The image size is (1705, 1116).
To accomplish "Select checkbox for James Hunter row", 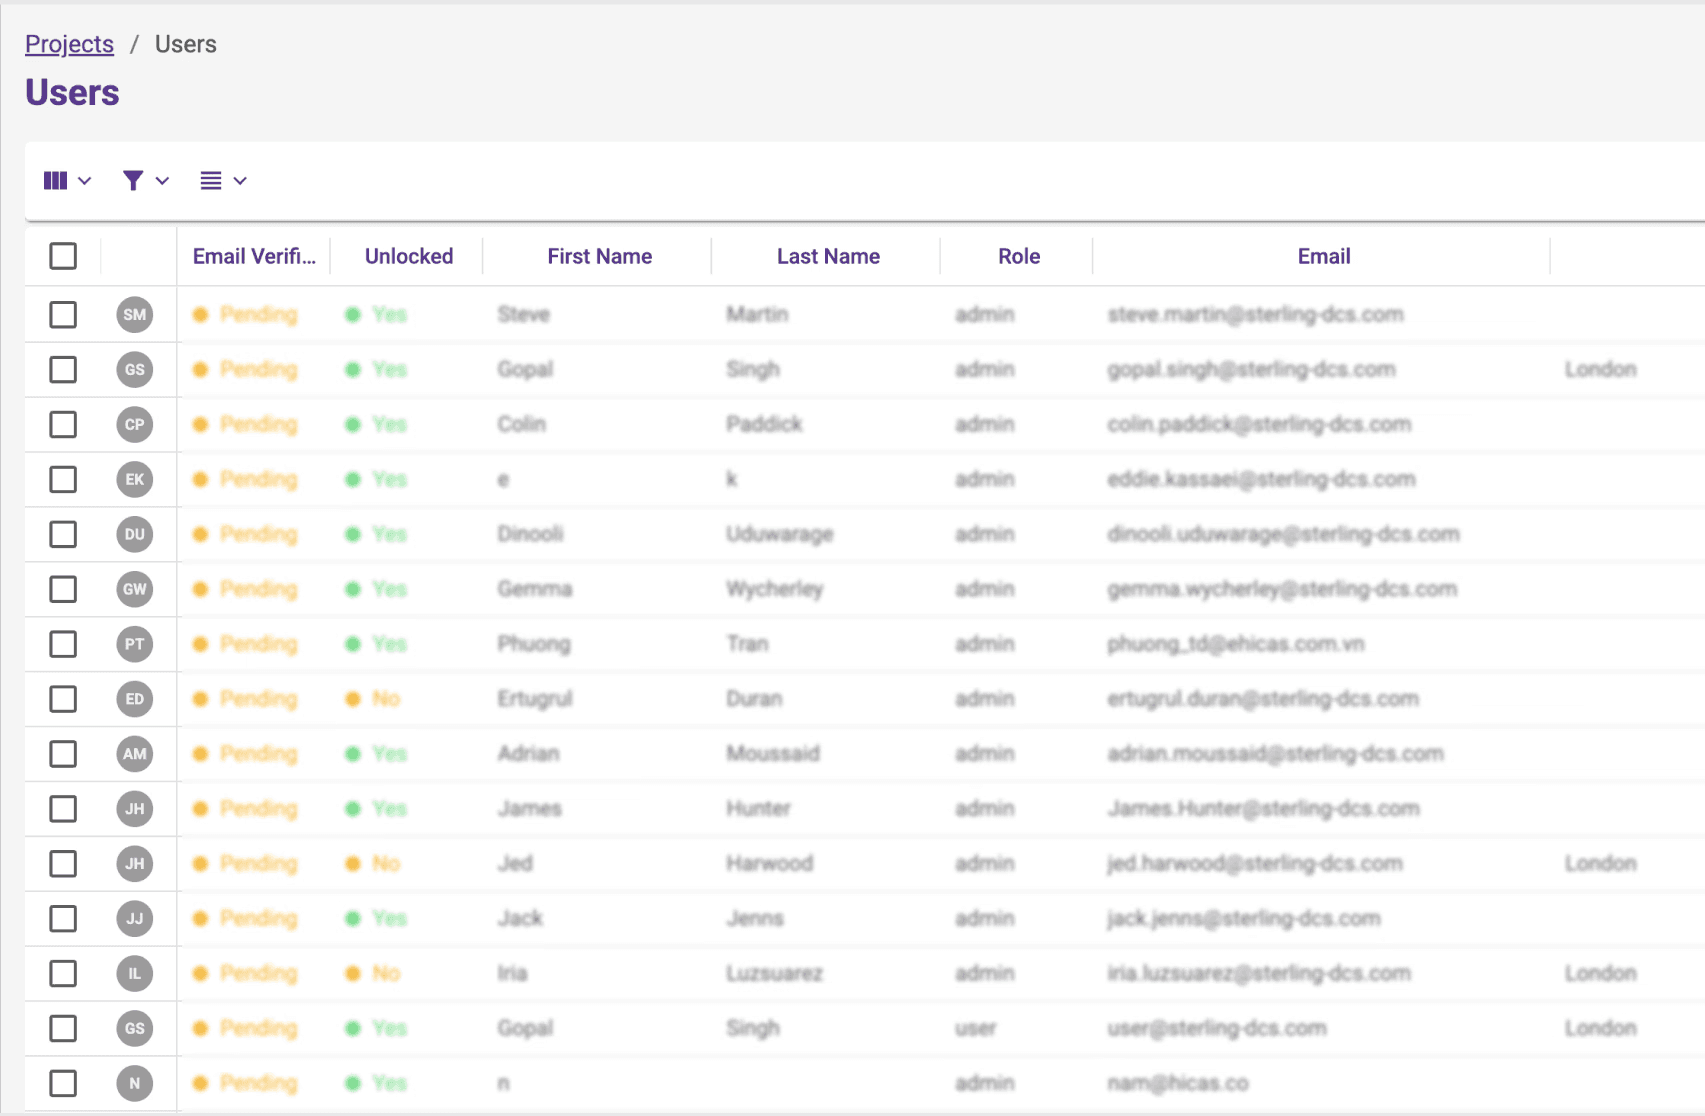I will tap(63, 809).
